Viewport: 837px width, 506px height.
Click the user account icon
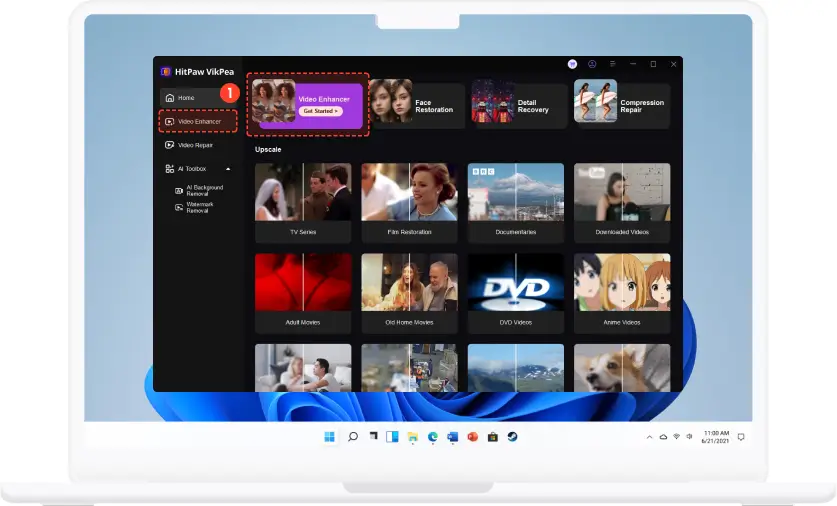coord(592,64)
